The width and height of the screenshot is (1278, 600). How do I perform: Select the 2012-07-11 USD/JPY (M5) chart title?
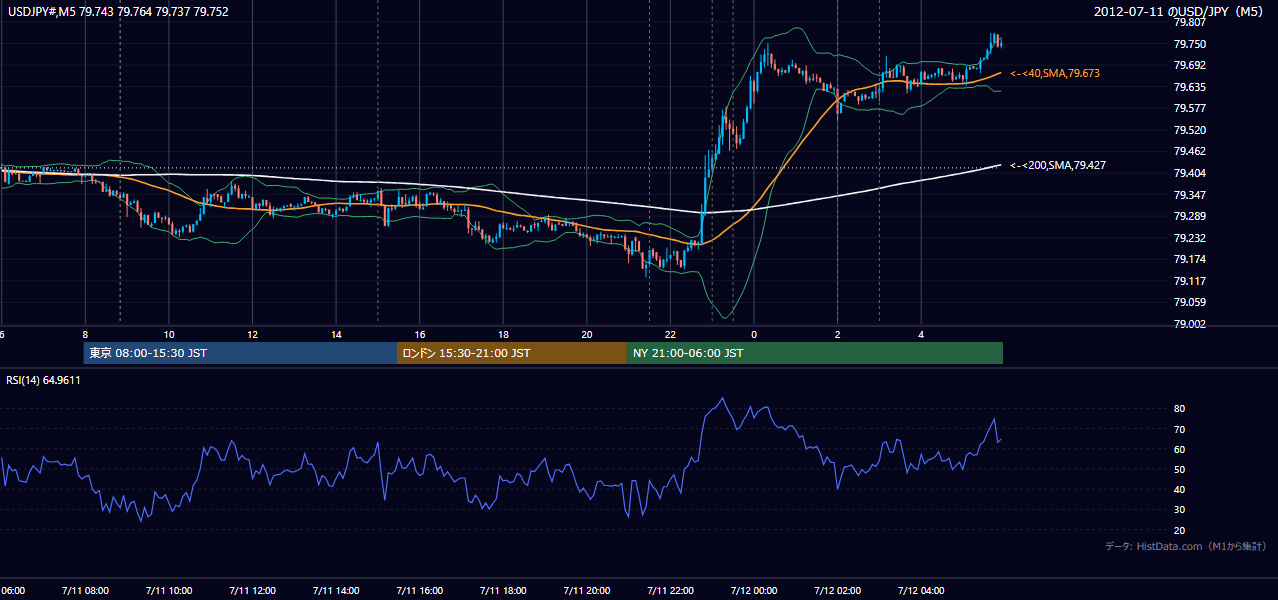[1181, 12]
